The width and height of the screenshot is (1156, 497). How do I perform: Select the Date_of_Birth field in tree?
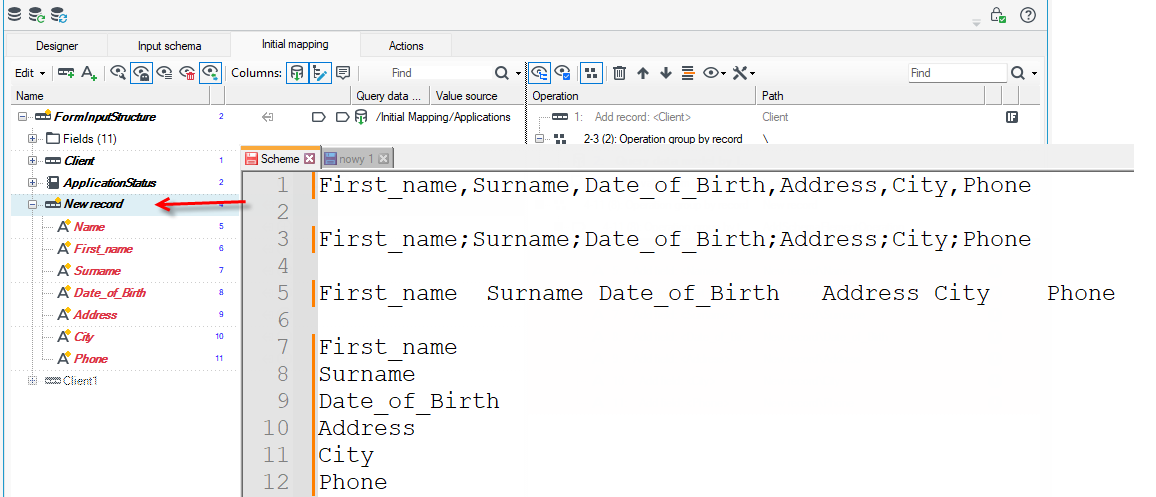[110, 293]
